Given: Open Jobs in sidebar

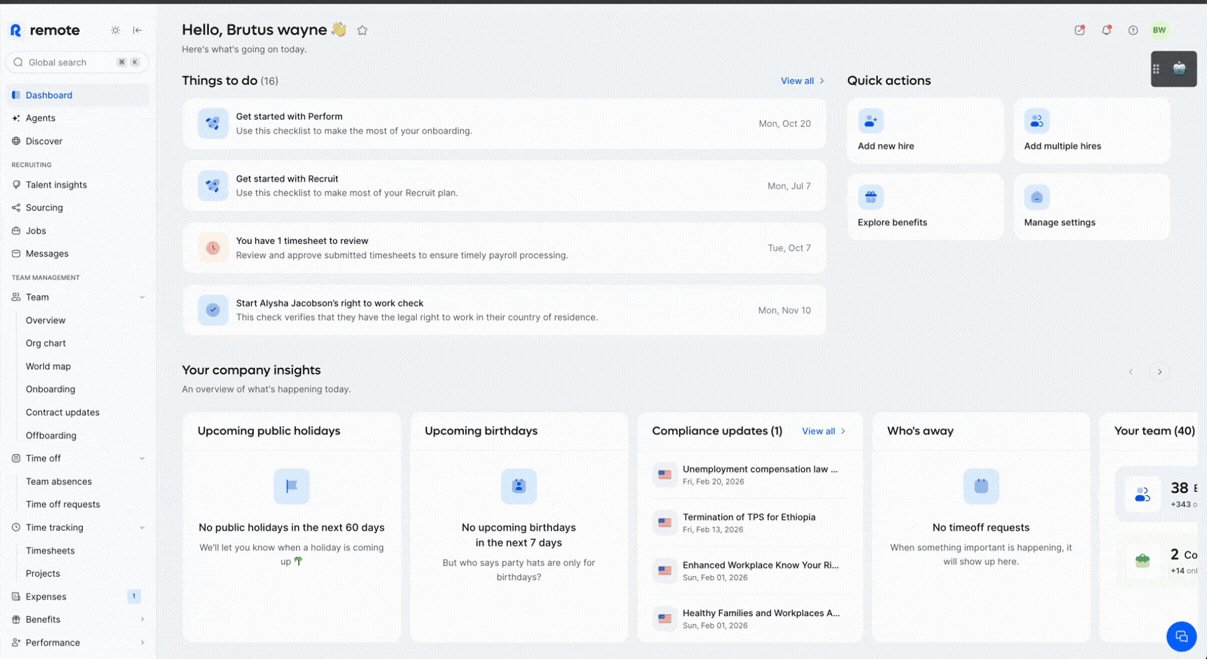Looking at the screenshot, I should (x=77, y=231).
